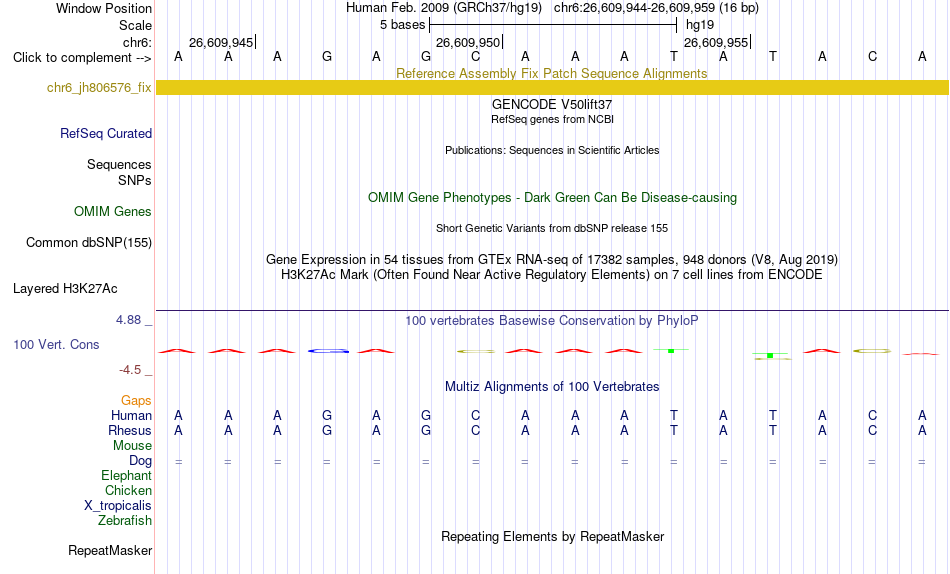Viewport: 950px width, 574px height.
Task: Open the RefSeq Curated track settings
Action: 106,133
